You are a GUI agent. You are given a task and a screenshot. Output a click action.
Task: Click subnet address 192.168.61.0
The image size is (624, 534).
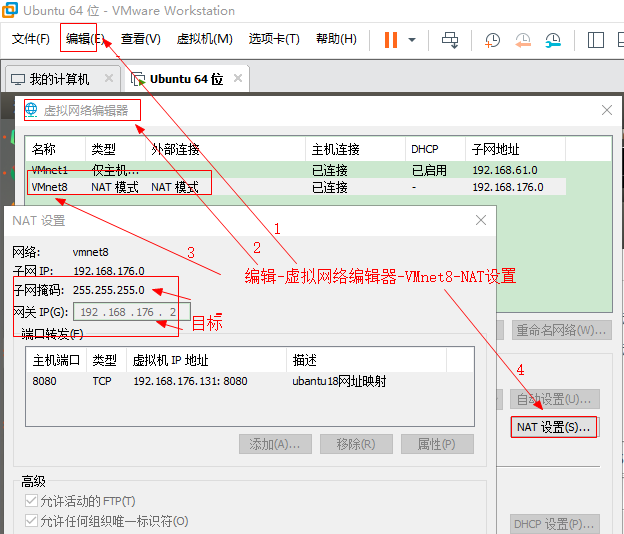[x=505, y=170]
